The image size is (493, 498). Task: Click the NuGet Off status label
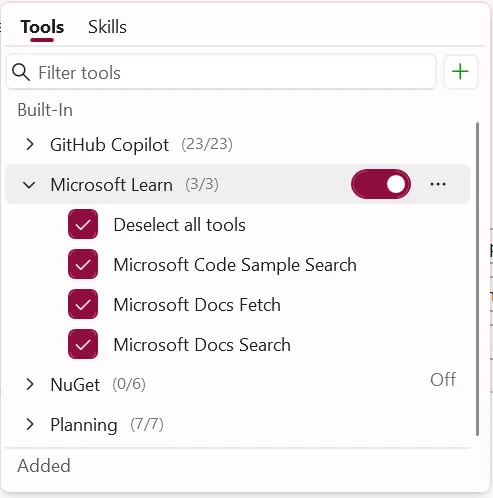click(x=443, y=379)
